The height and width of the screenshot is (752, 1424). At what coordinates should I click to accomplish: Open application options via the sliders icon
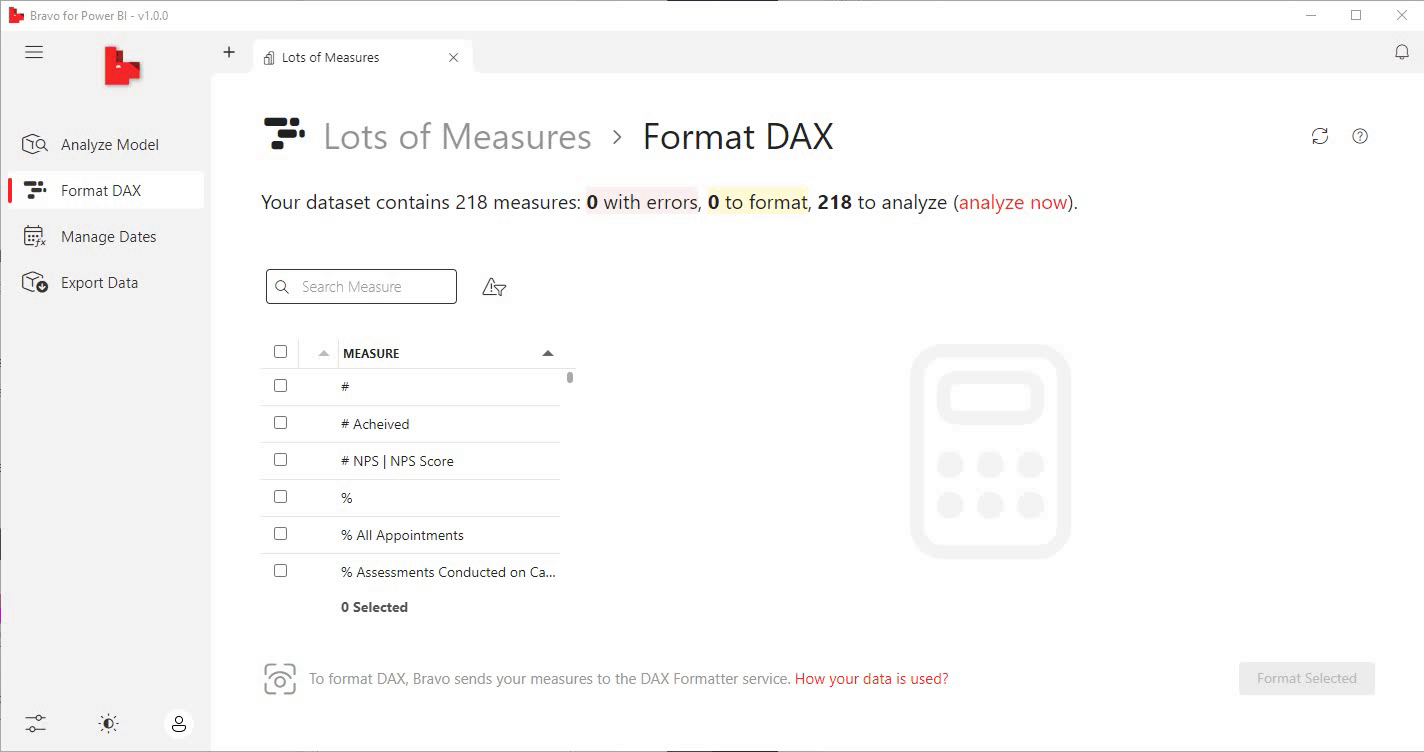[35, 723]
